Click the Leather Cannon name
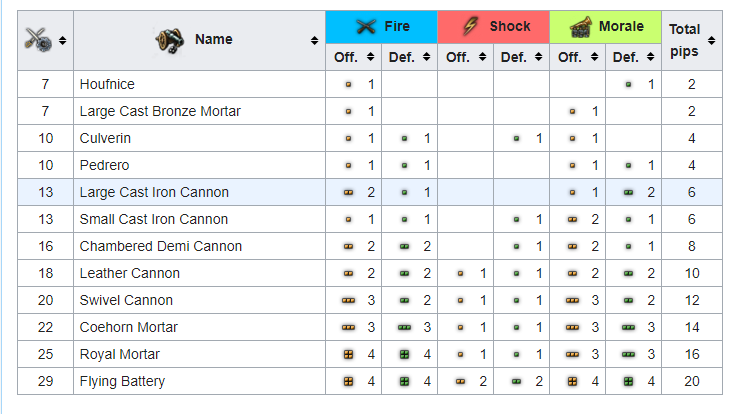The height and width of the screenshot is (414, 756). [x=130, y=273]
